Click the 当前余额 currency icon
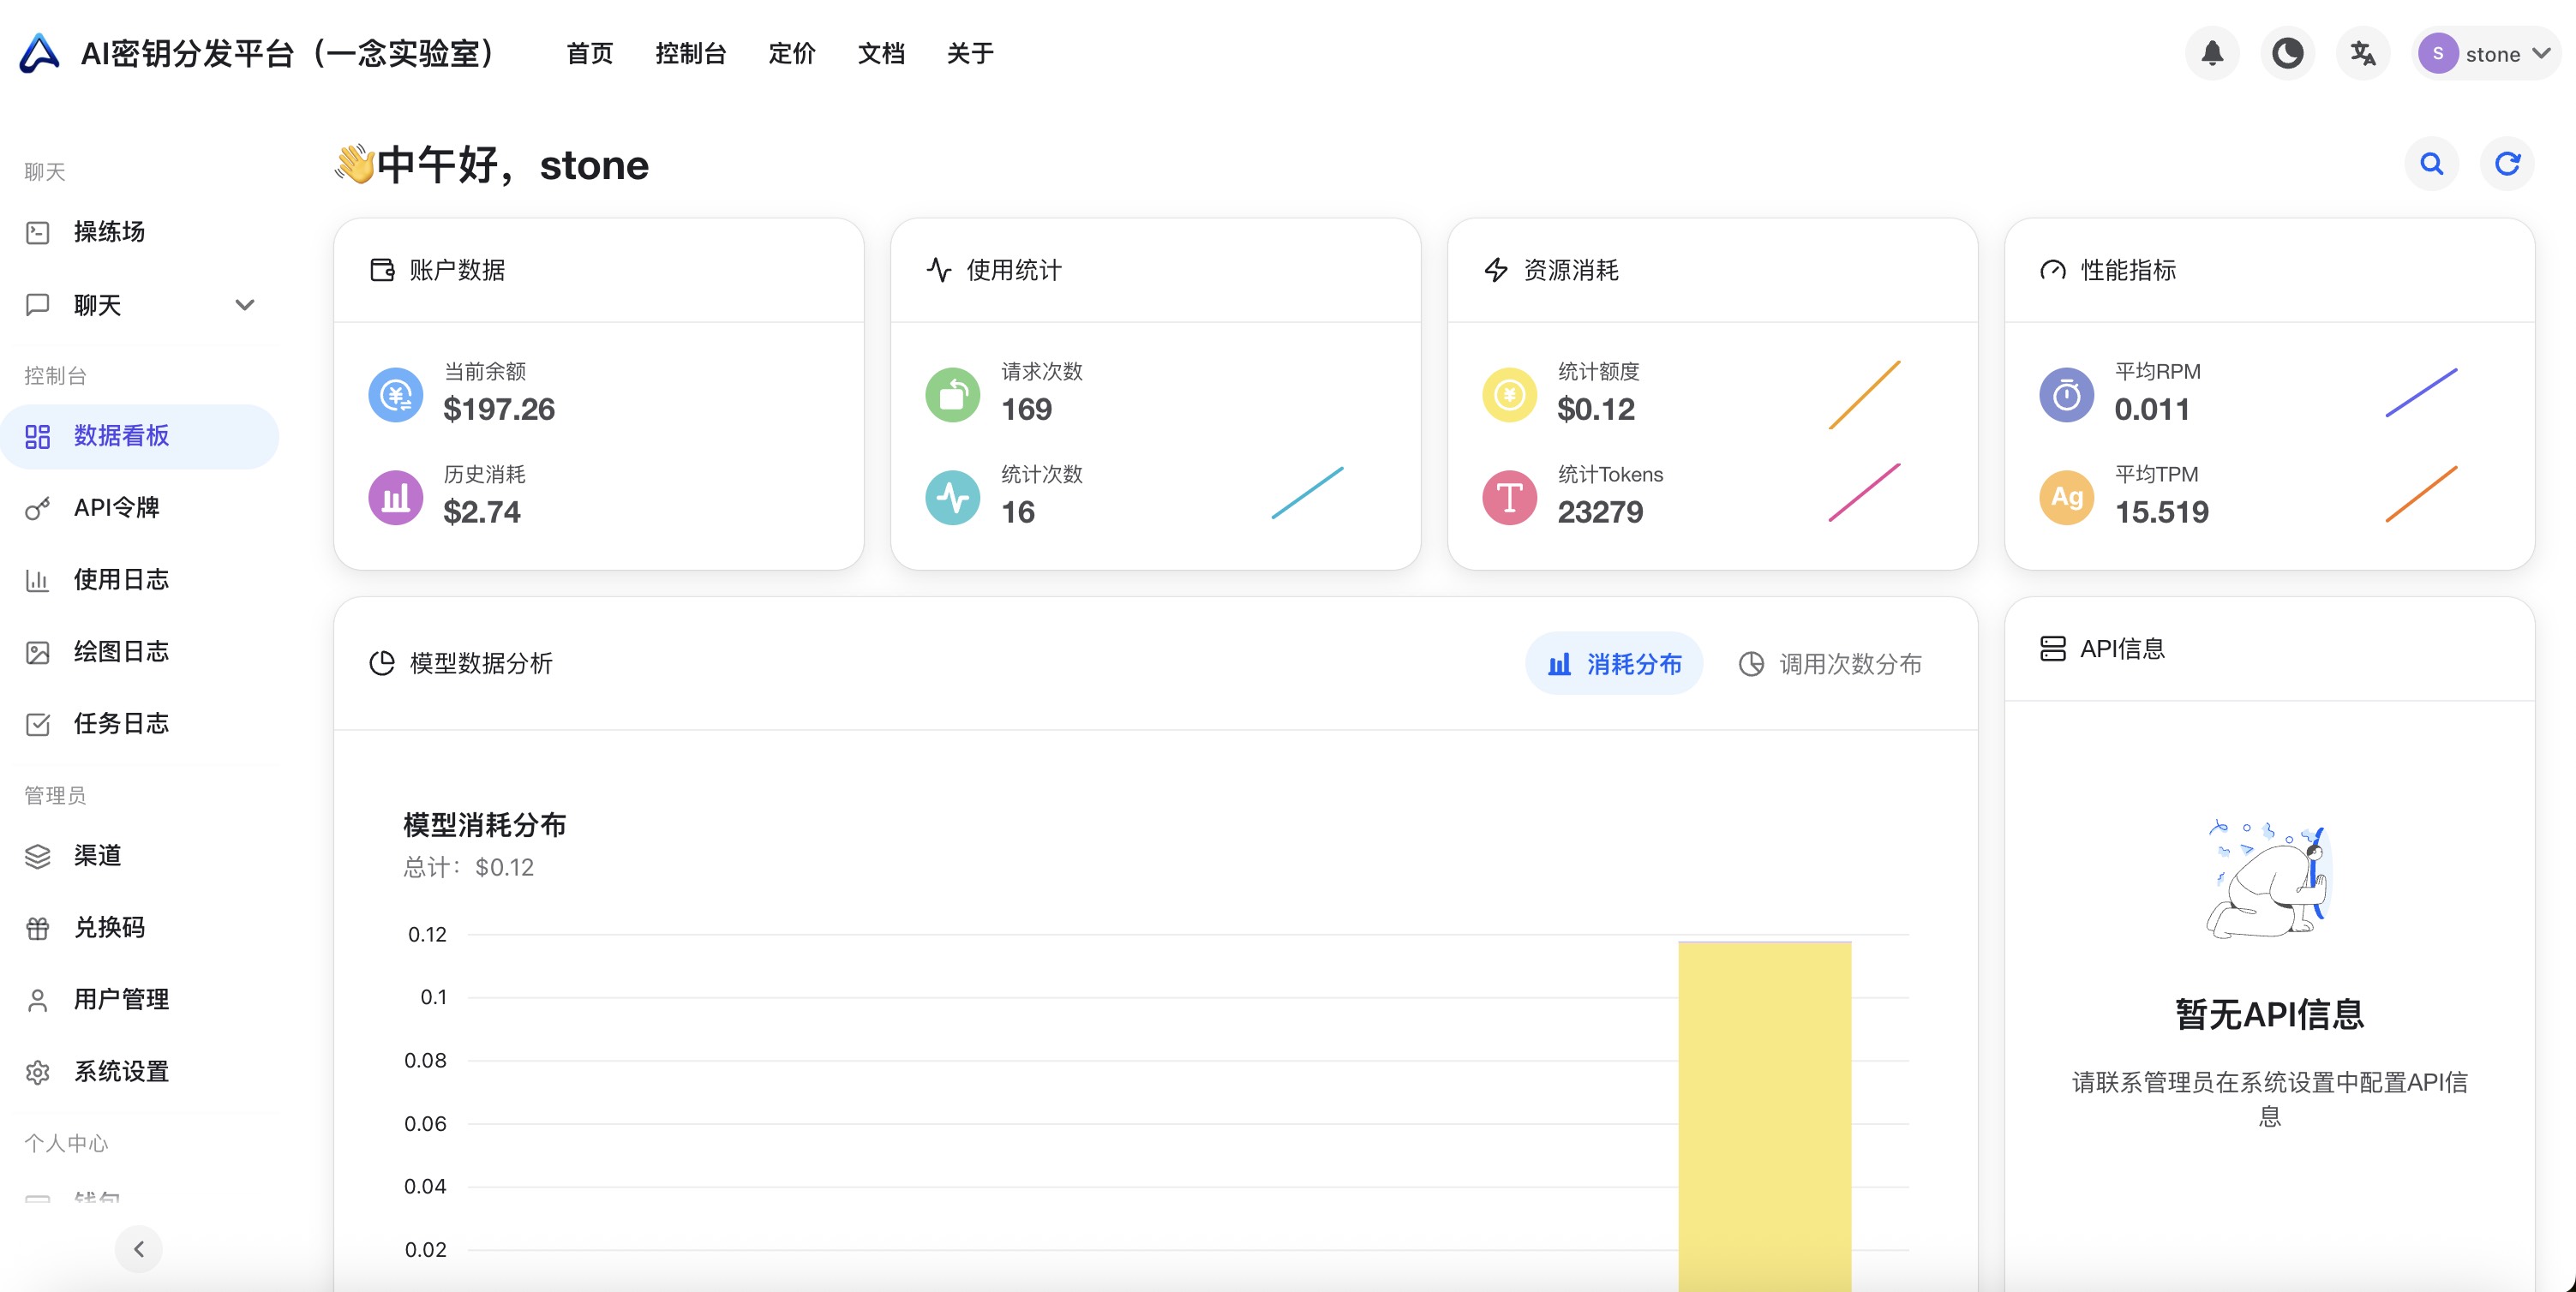Image resolution: width=2576 pixels, height=1292 pixels. (396, 395)
